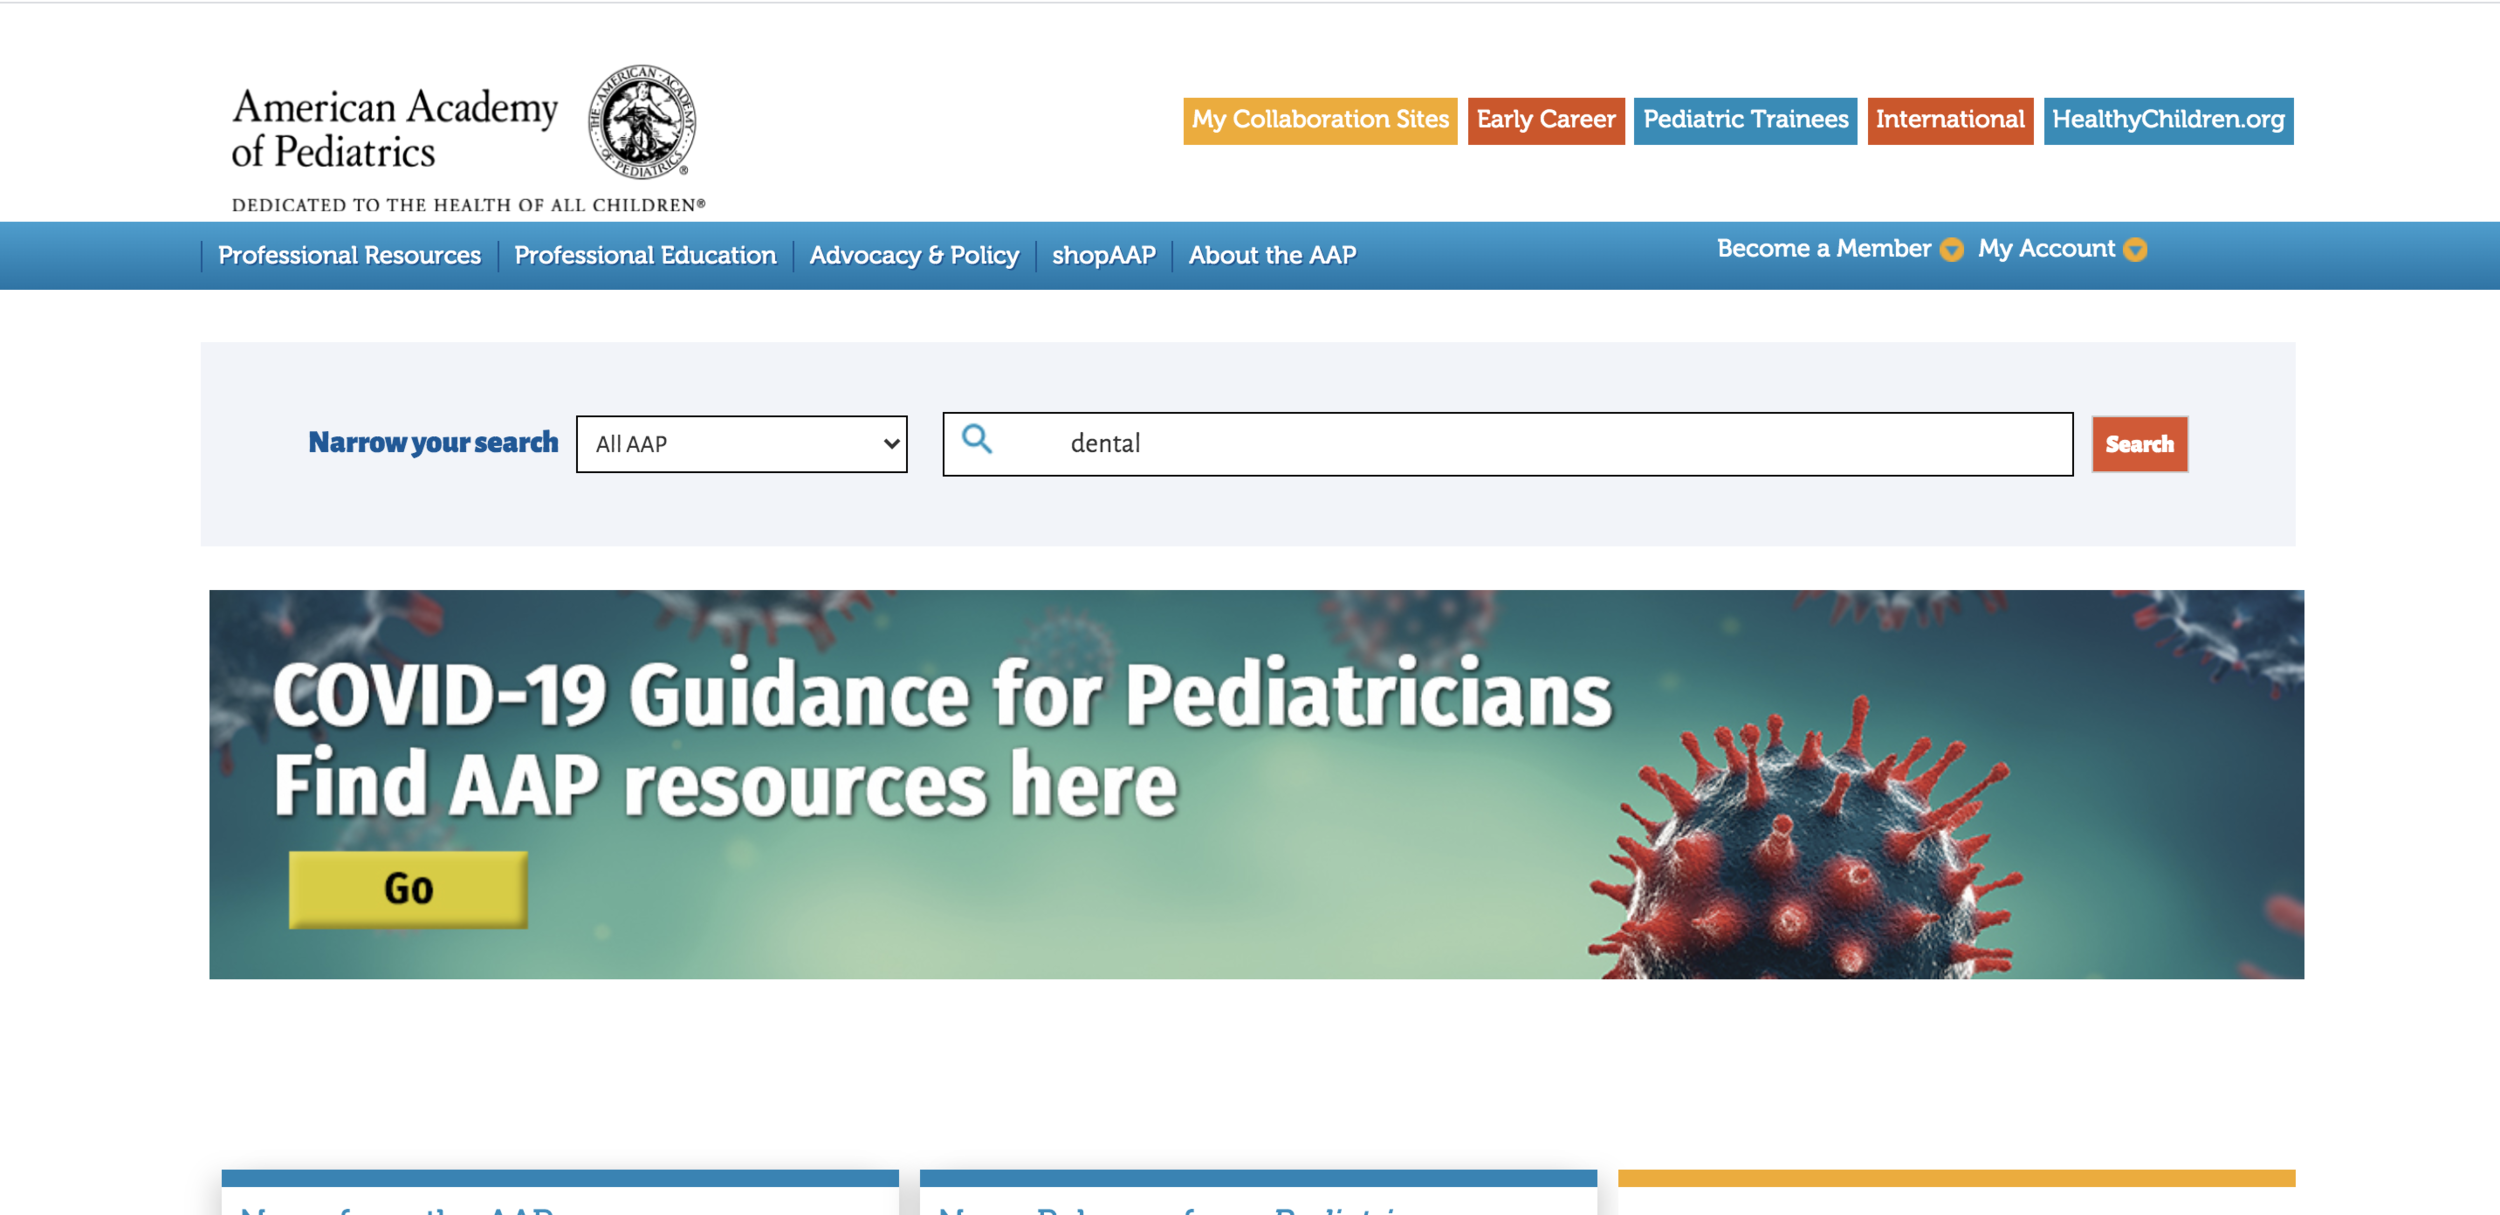Click My Account link
Image resolution: width=2500 pixels, height=1215 pixels.
tap(2046, 249)
